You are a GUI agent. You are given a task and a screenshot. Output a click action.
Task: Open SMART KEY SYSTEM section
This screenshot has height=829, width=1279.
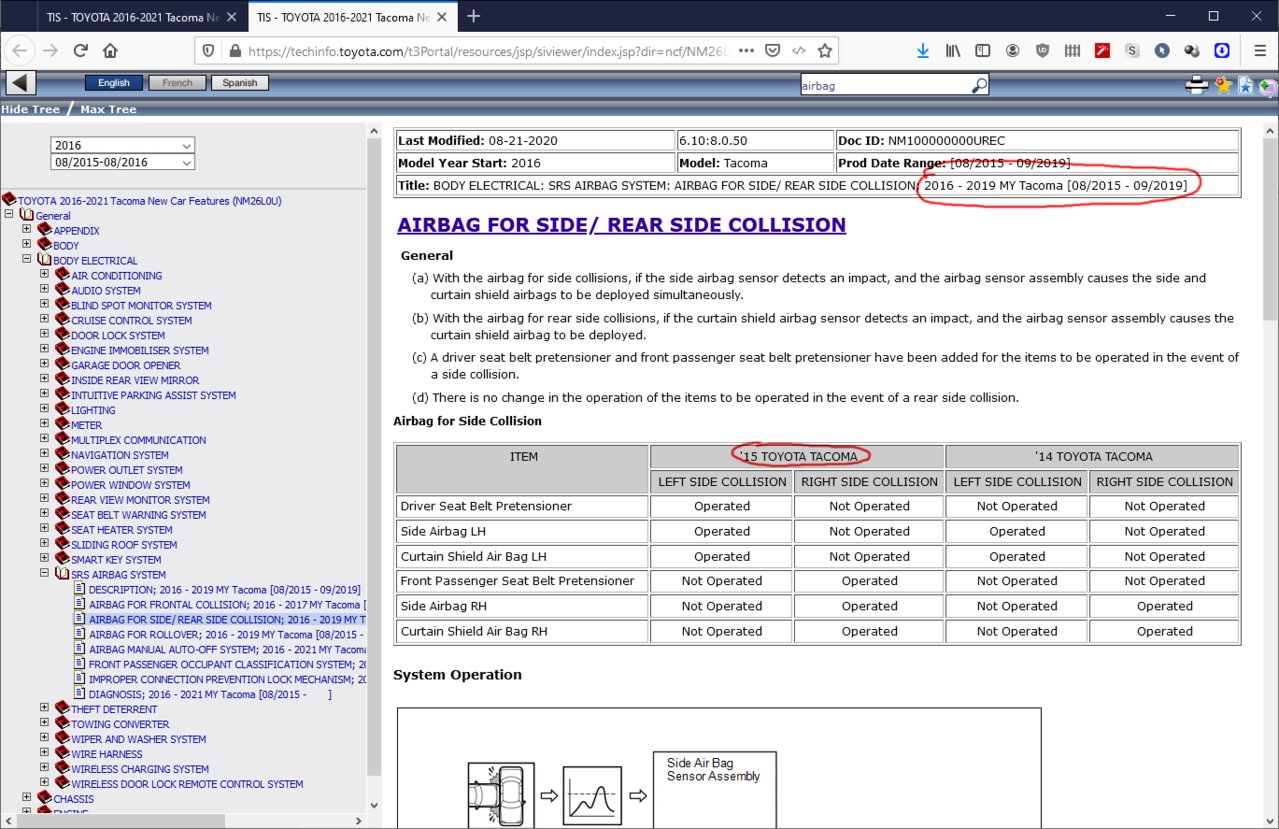(116, 560)
